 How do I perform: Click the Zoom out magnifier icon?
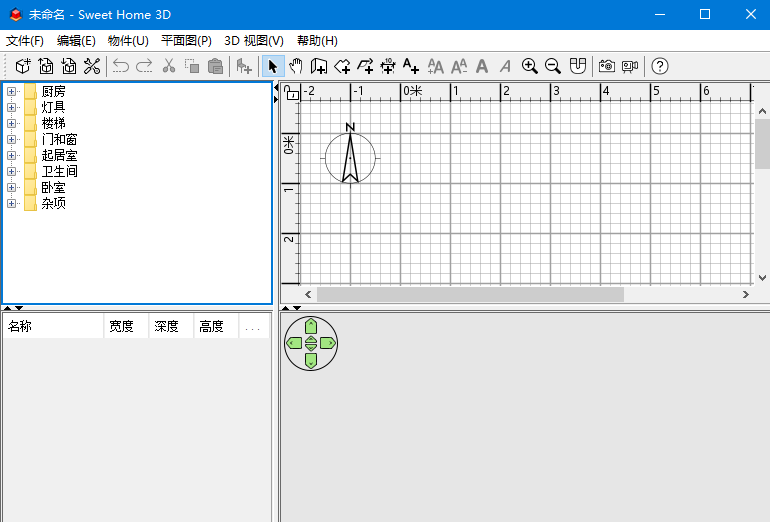click(553, 66)
